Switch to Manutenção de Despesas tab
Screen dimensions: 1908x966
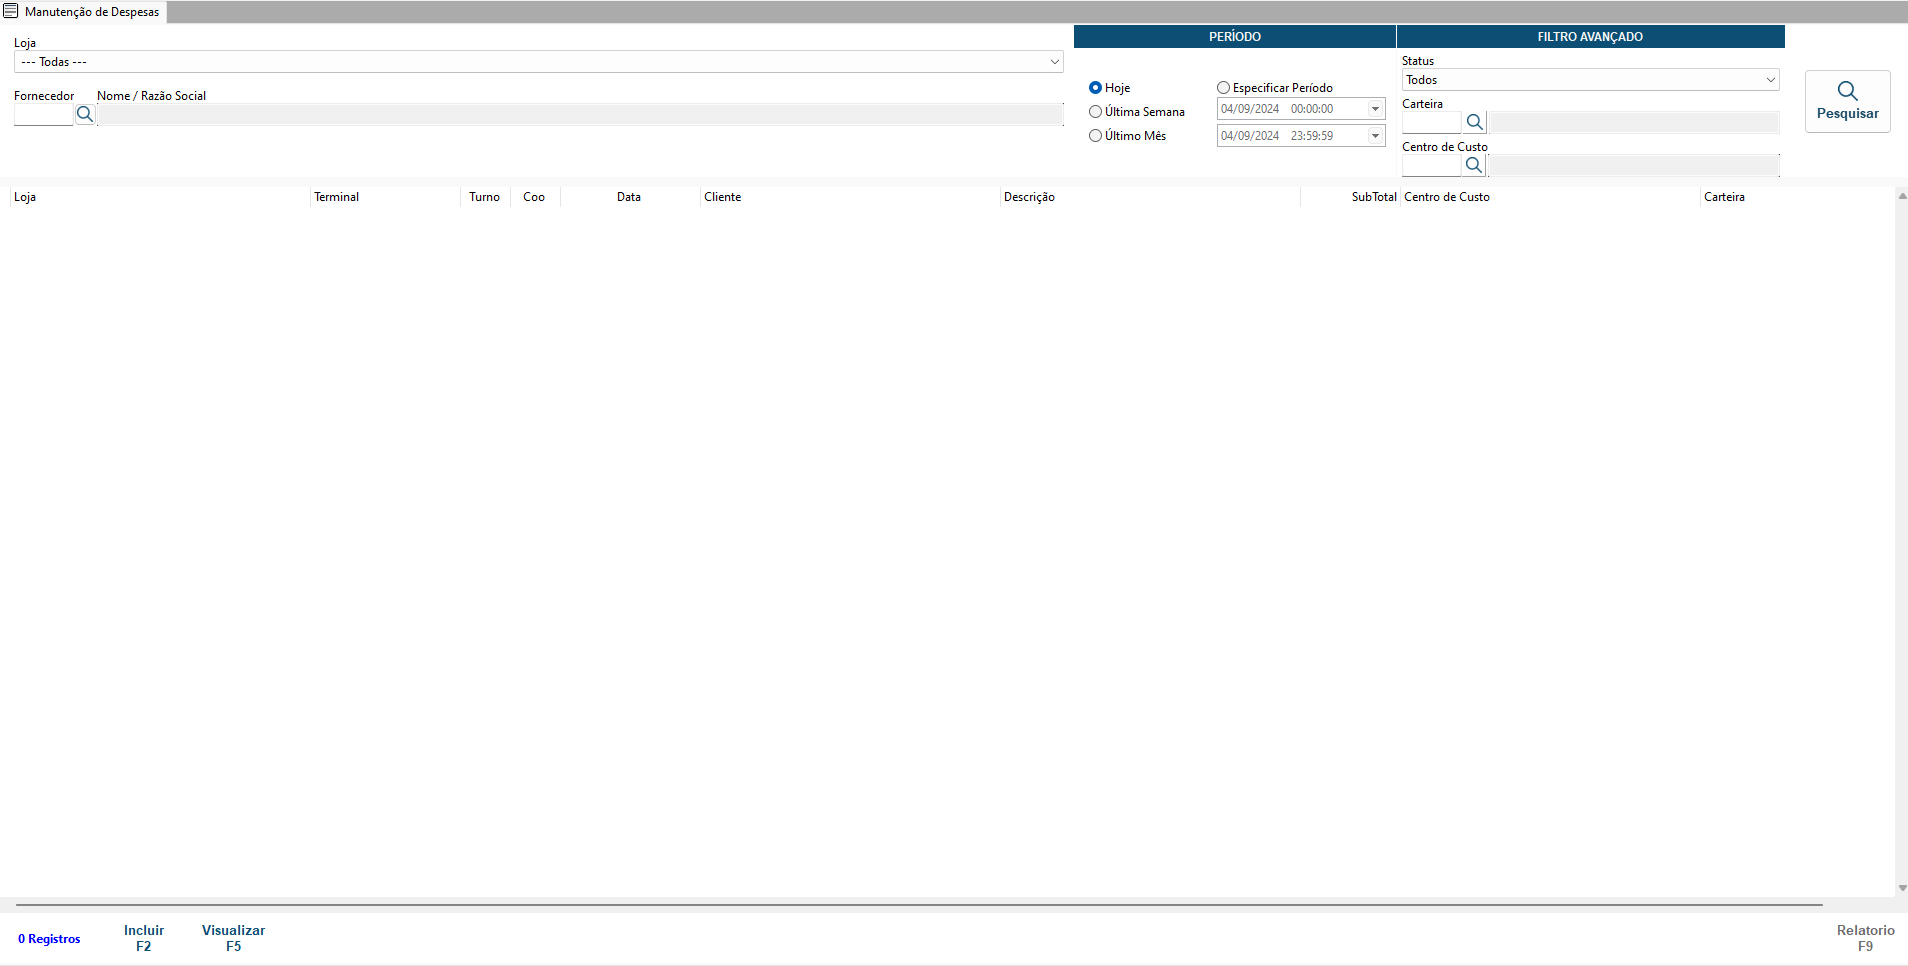tap(83, 12)
